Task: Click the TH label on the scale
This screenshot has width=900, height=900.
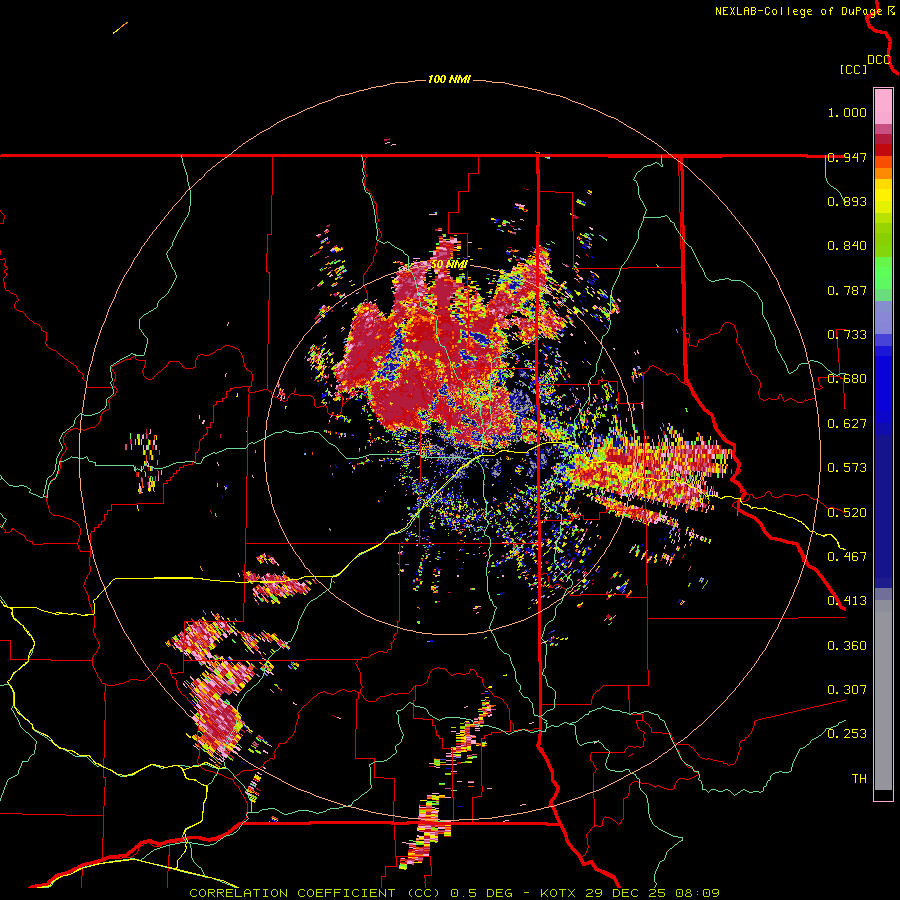Action: 859,779
